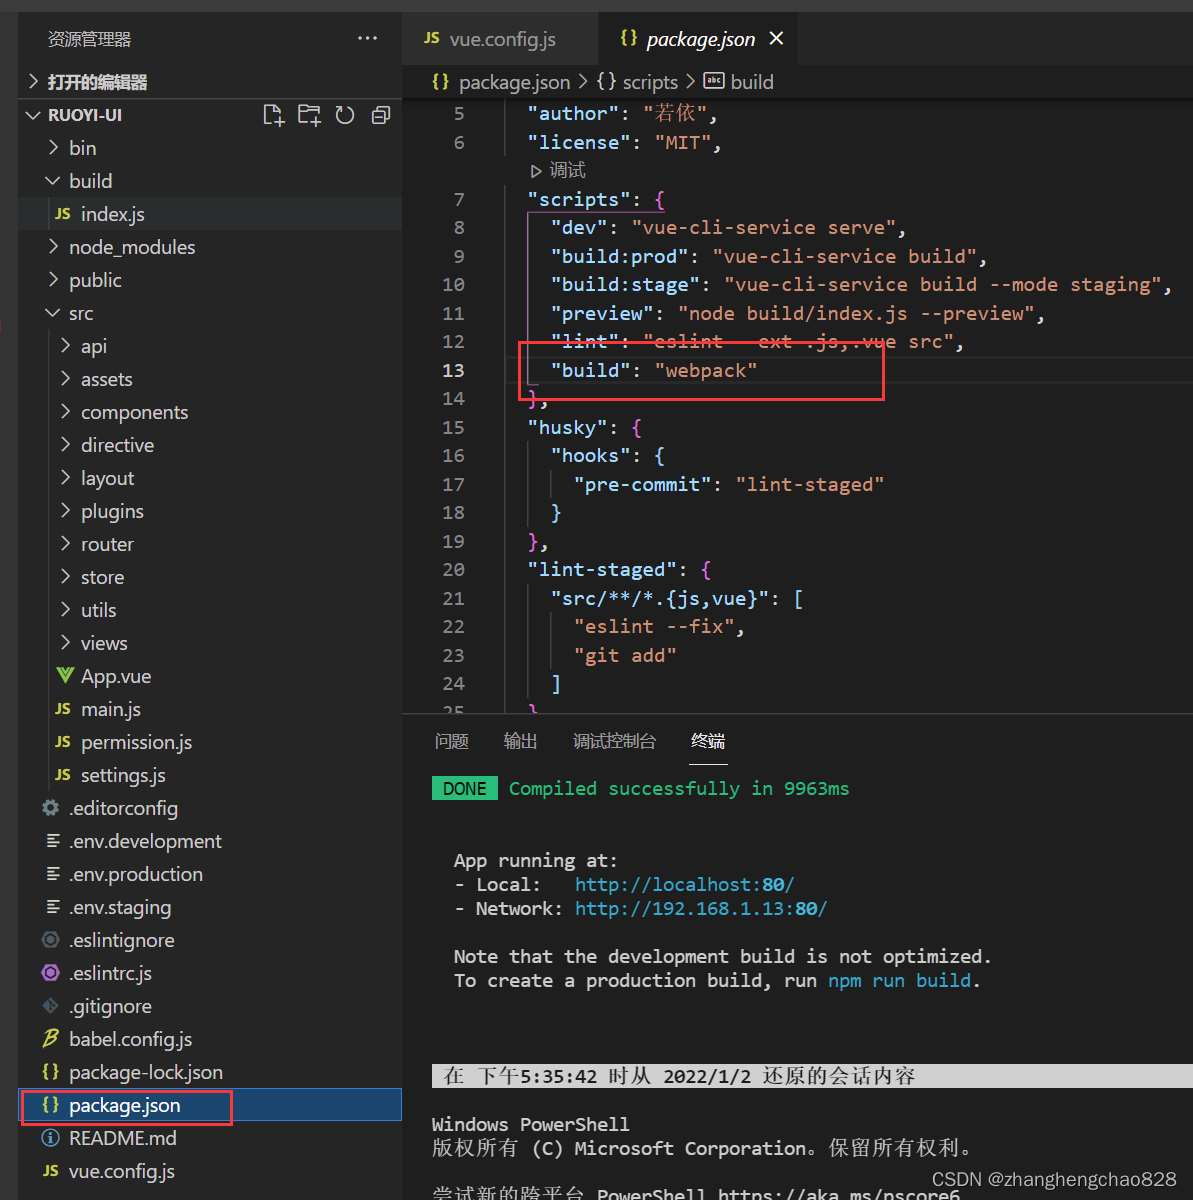Expand the public folder
1193x1200 pixels.
coord(210,280)
